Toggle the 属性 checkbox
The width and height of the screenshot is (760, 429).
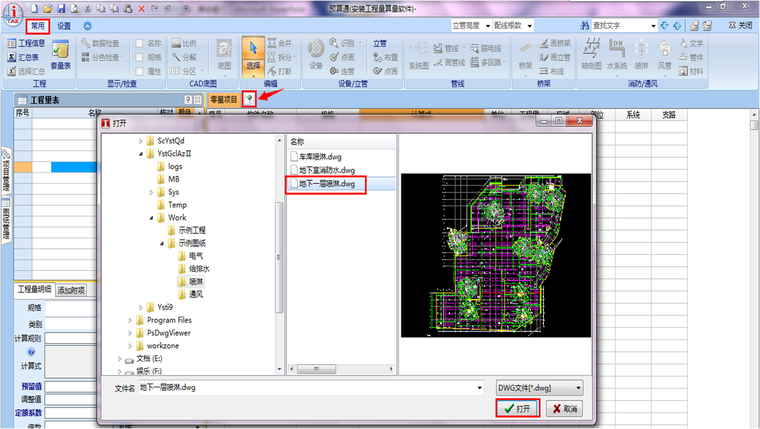(x=139, y=71)
